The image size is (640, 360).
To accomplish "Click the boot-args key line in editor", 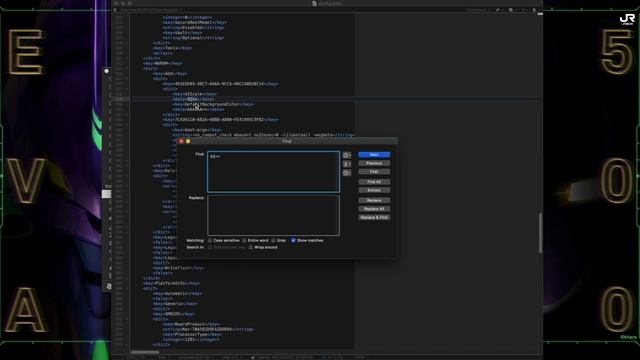I will [x=197, y=130].
